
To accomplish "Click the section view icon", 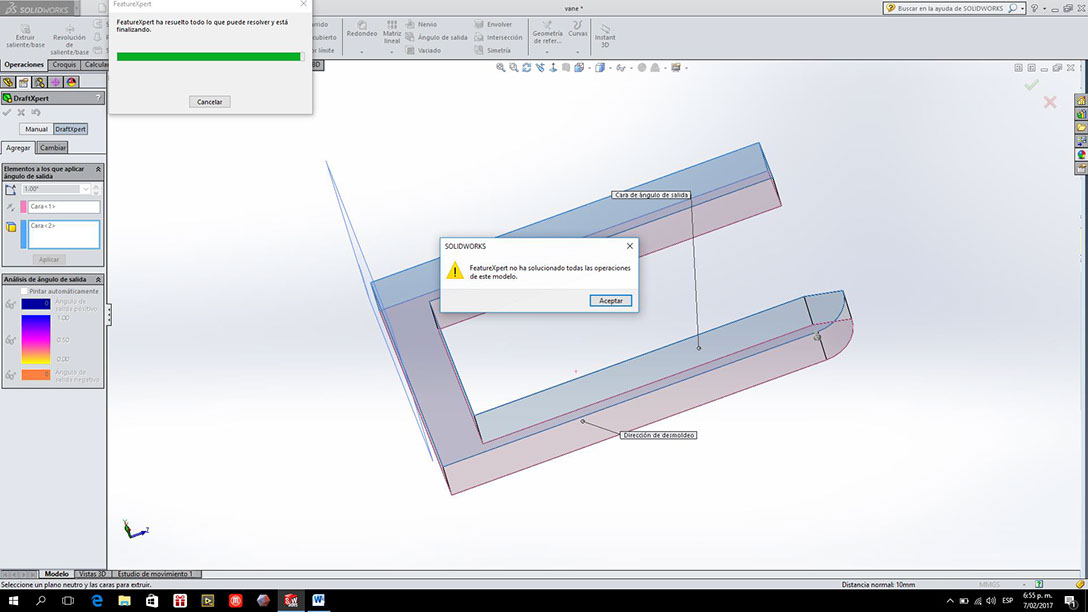I will [x=566, y=68].
